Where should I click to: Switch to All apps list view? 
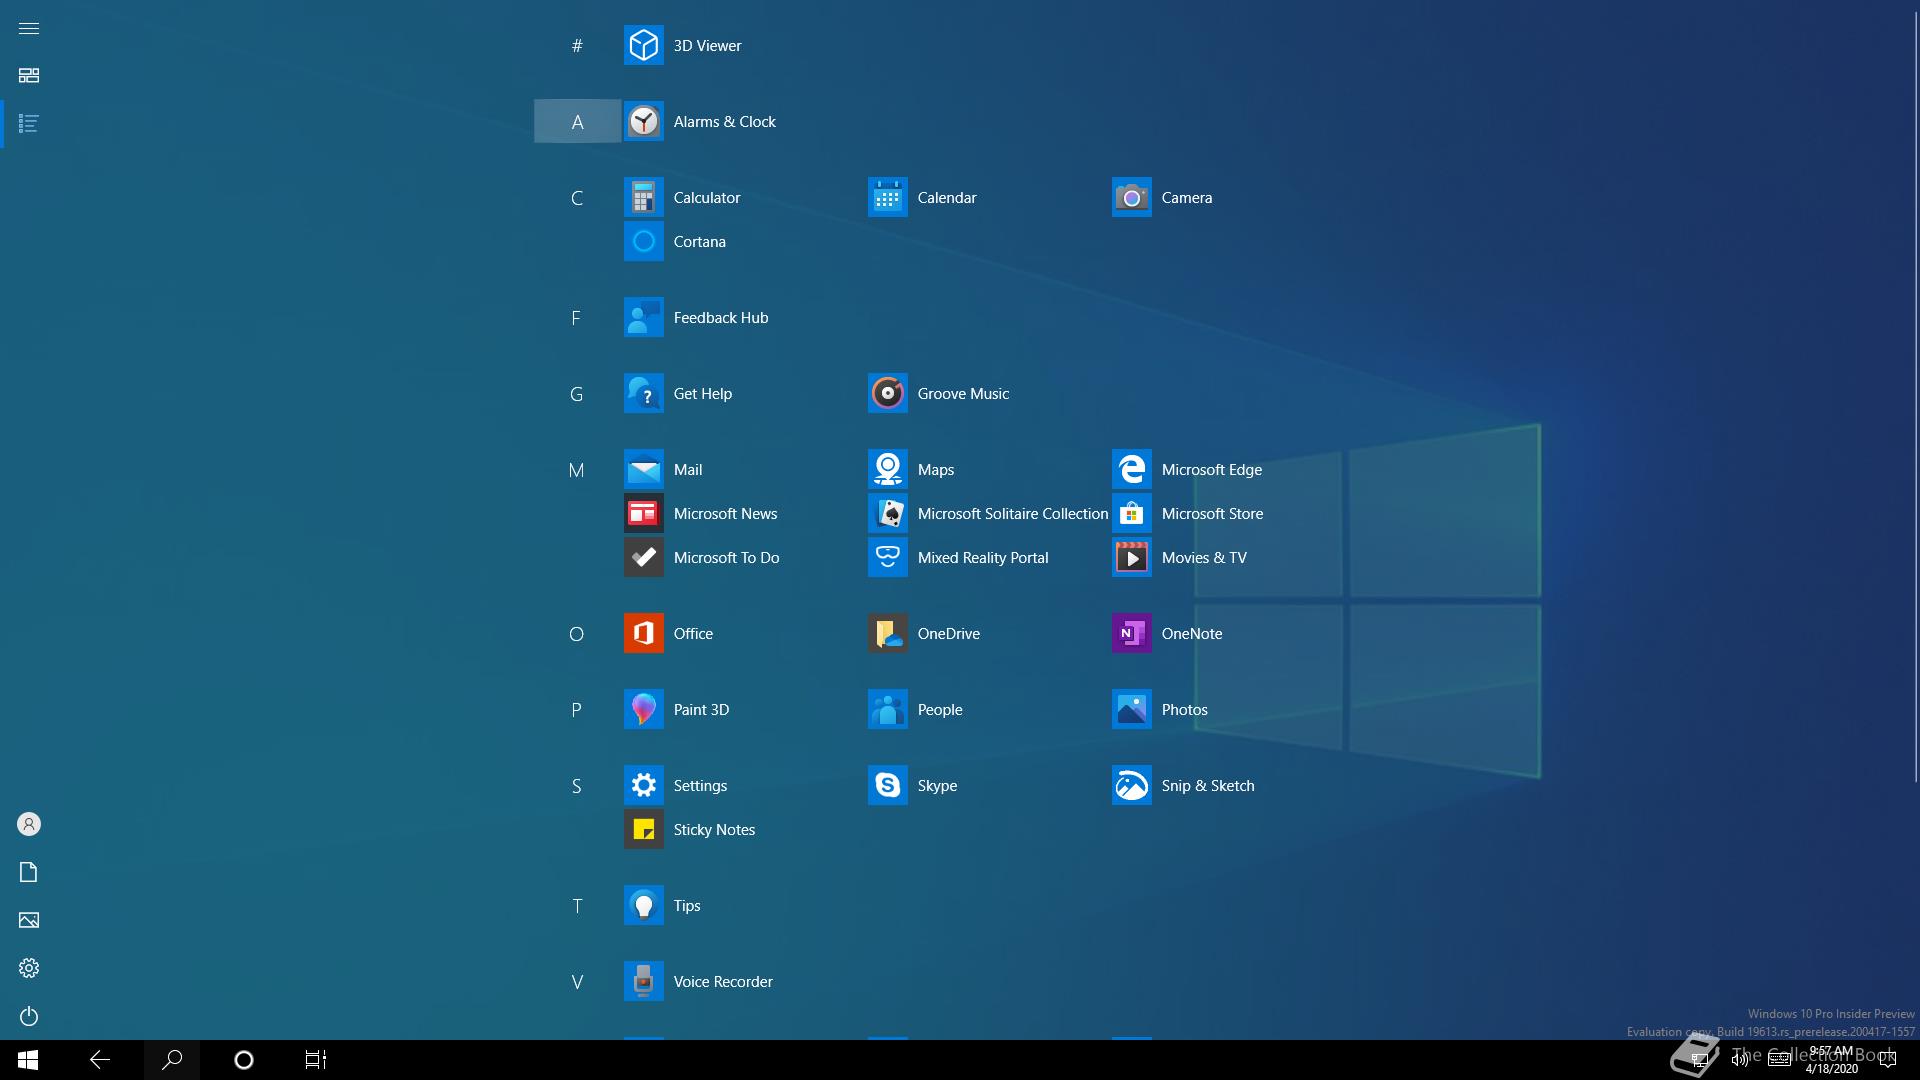click(x=29, y=124)
